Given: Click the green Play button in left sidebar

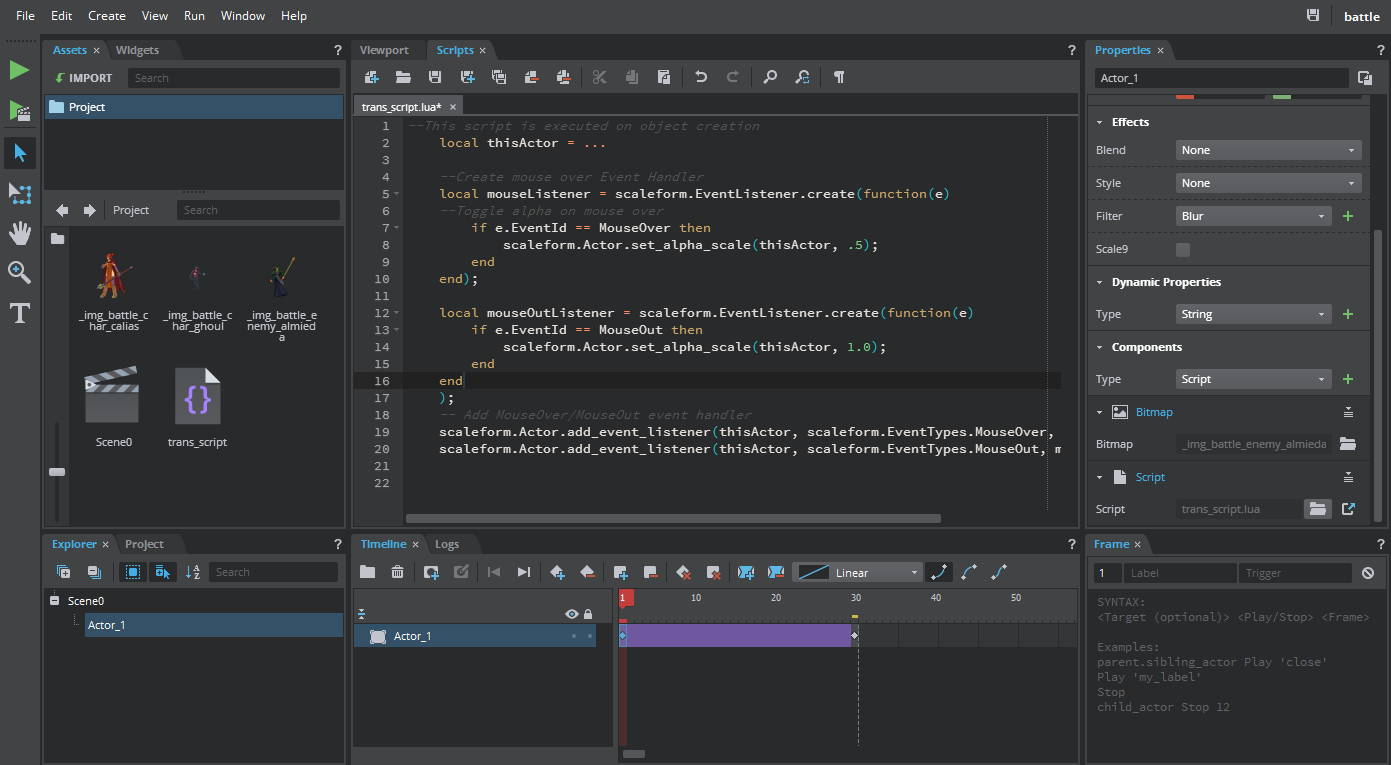Looking at the screenshot, I should tap(19, 70).
